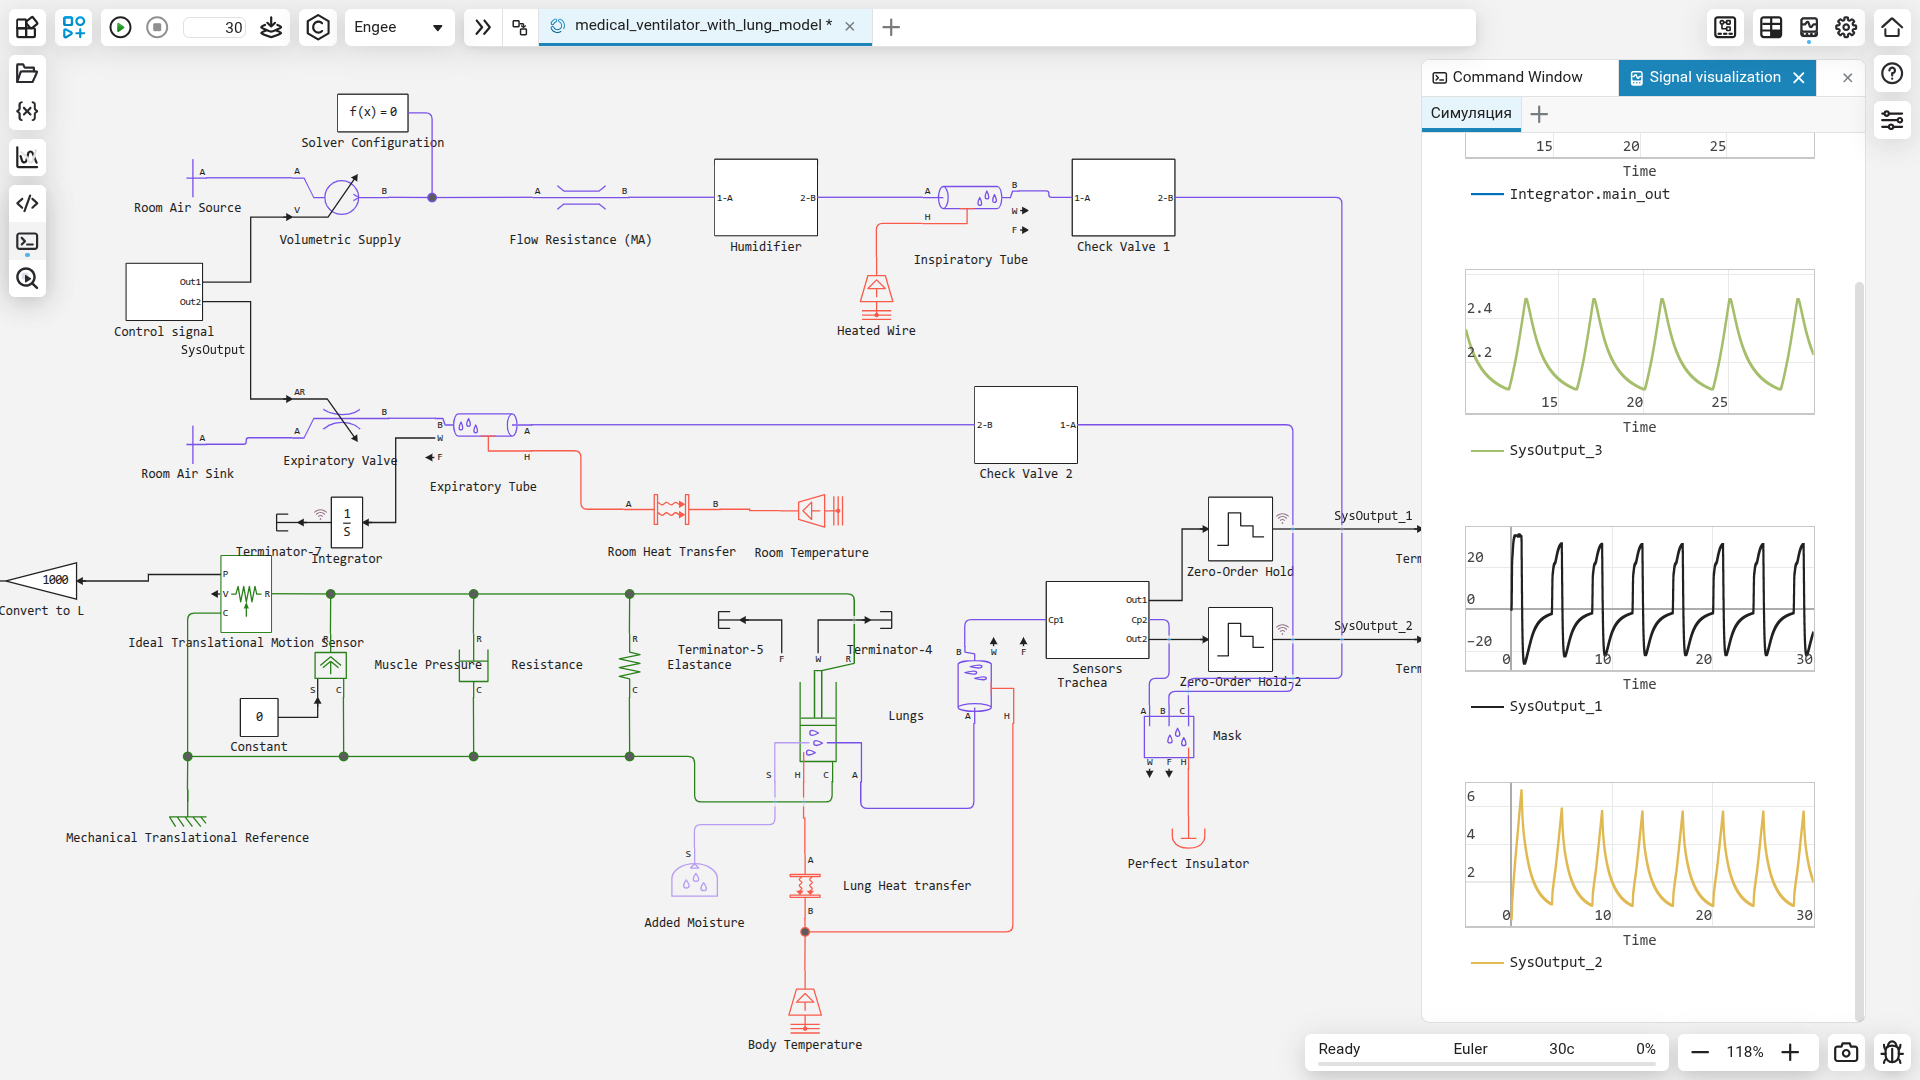Open the file browser sidebar icon
This screenshot has width=1920, height=1080.
coord(27,73)
